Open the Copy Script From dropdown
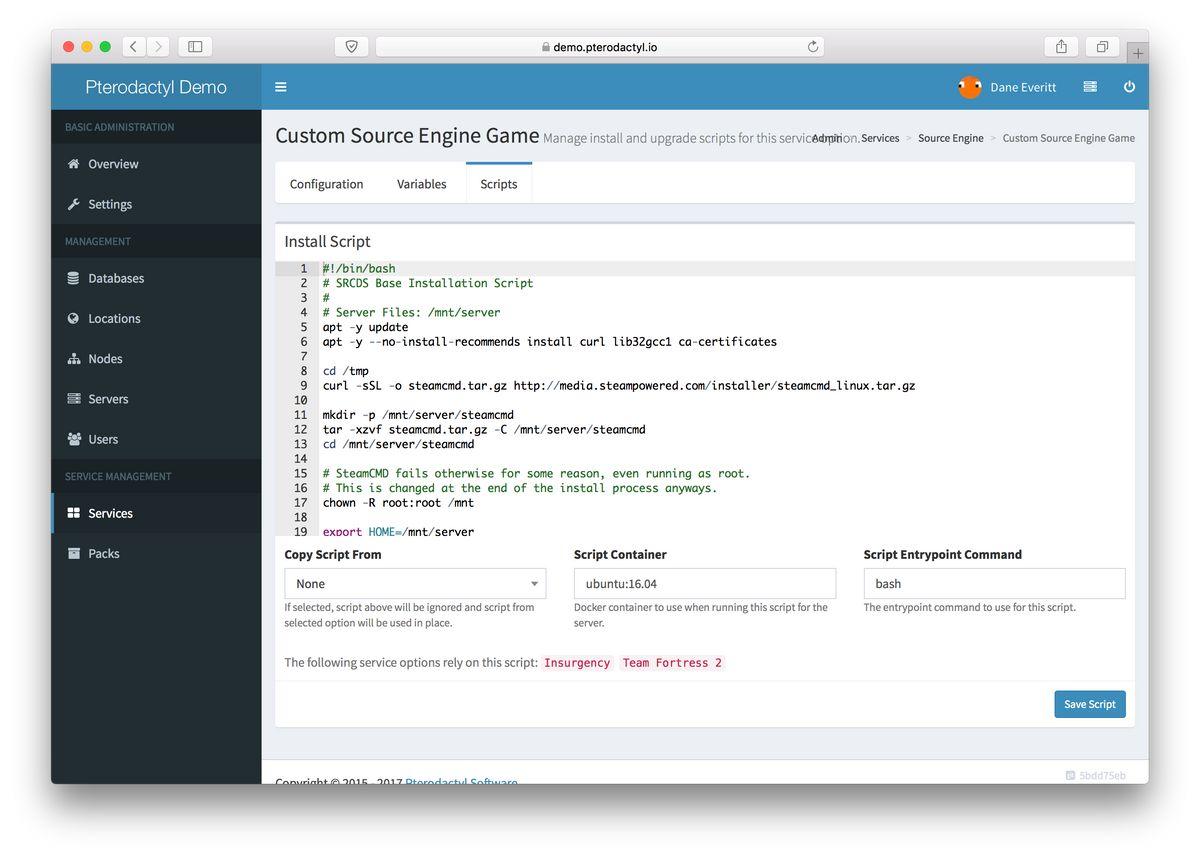The image size is (1200, 857). pos(415,584)
